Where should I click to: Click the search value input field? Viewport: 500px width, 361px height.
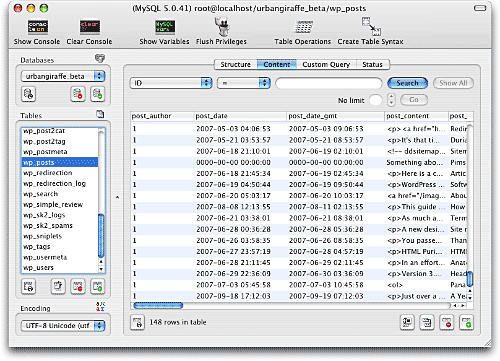tap(329, 83)
